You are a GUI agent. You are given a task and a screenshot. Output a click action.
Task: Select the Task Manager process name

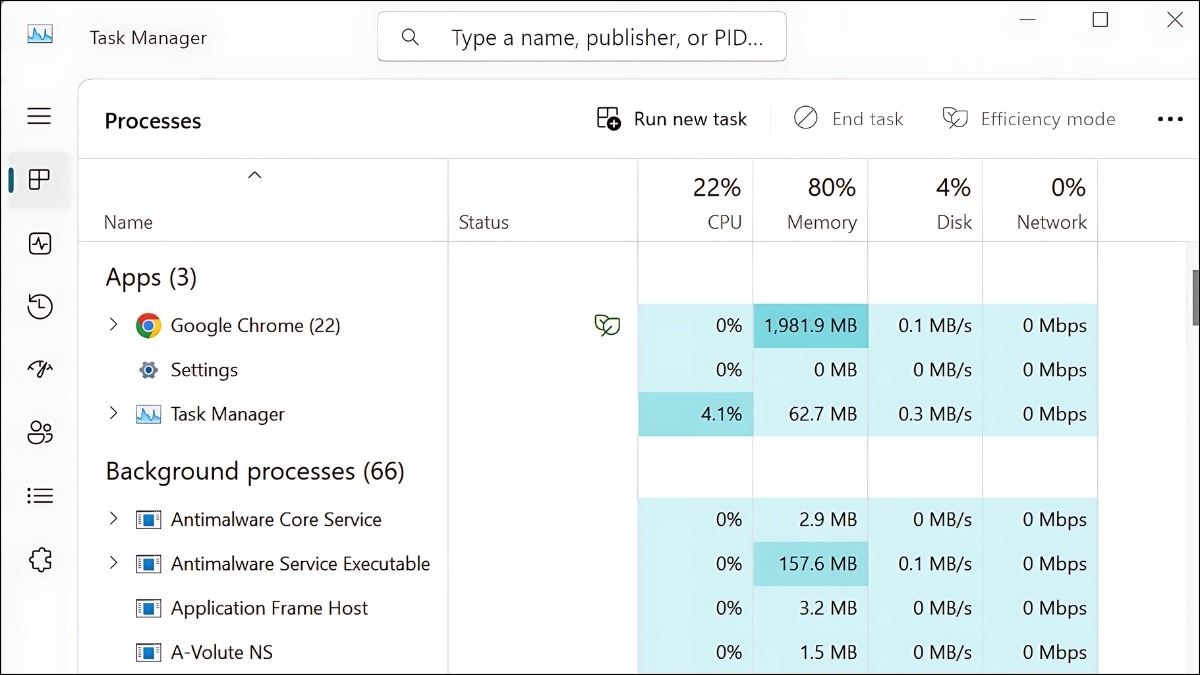228,414
